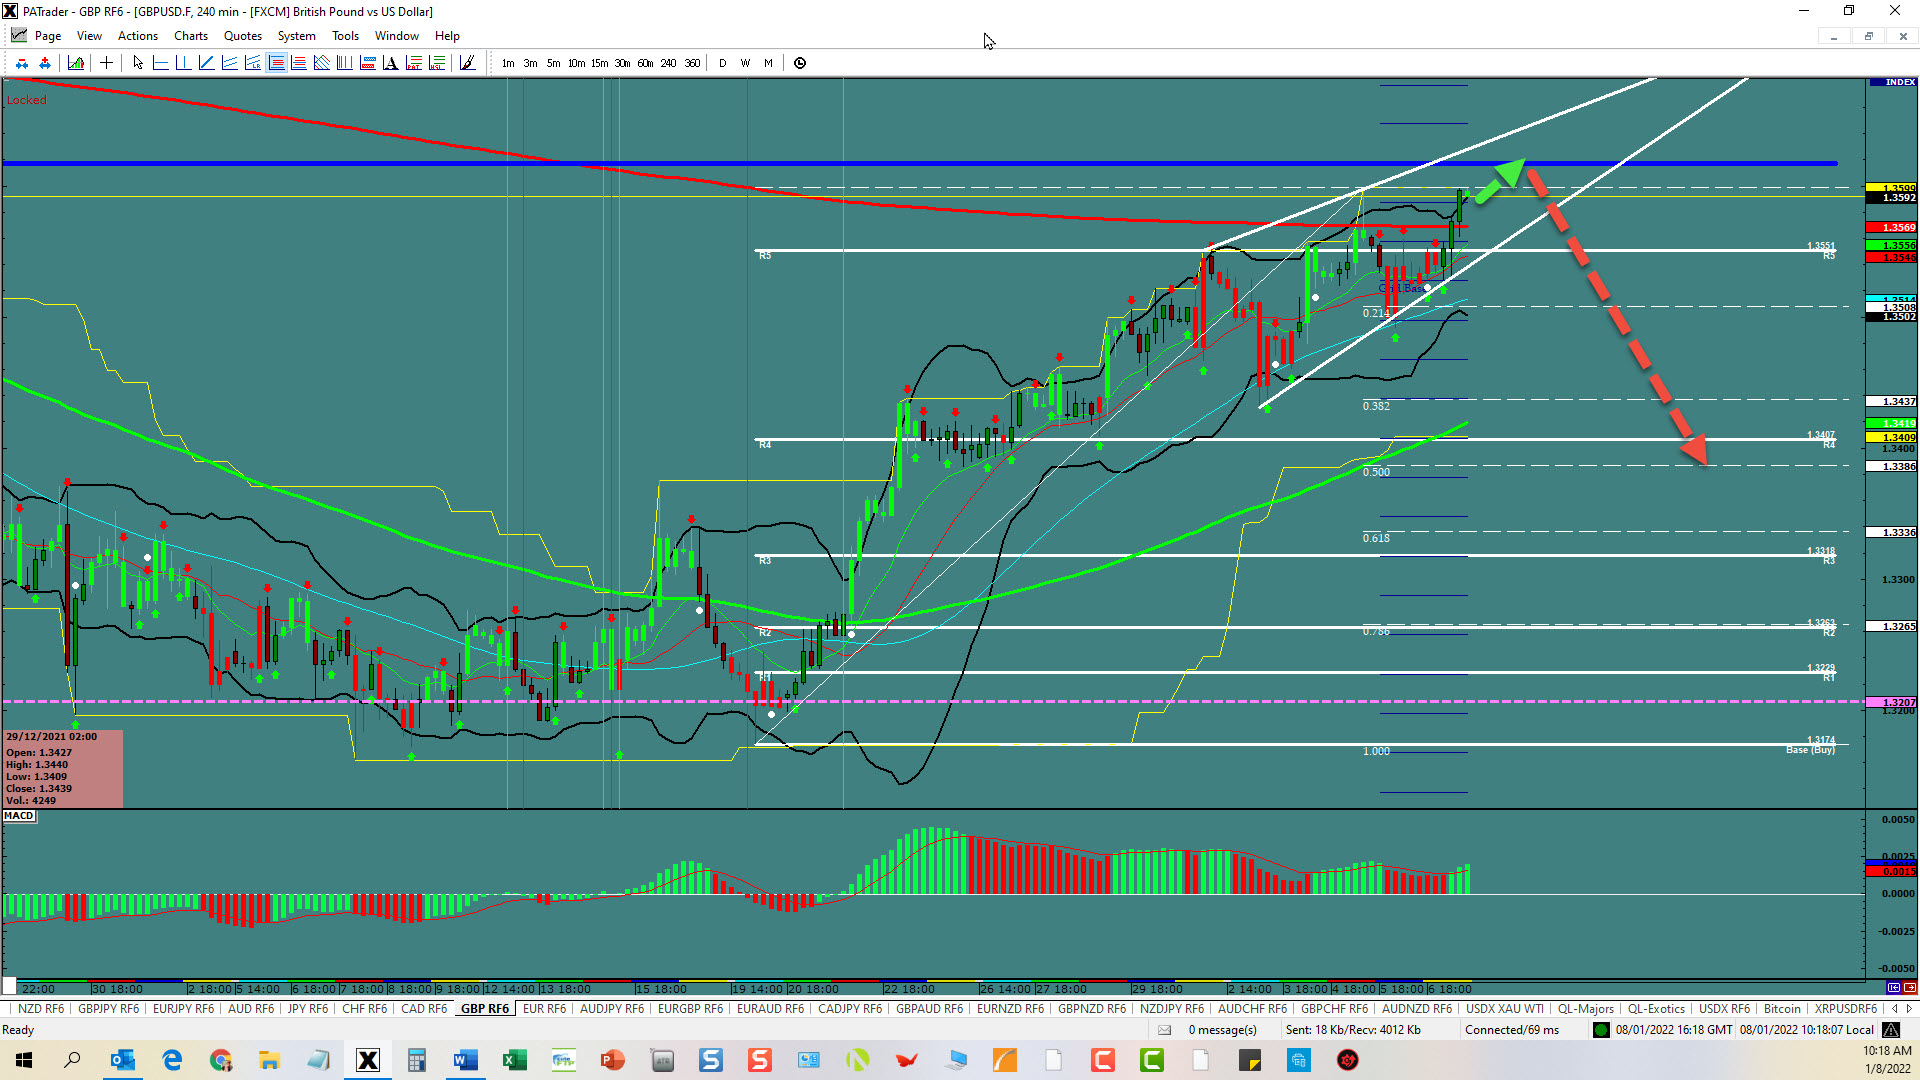1920x1080 pixels.
Task: Select the red horizontal levels tool
Action: [x=298, y=63]
